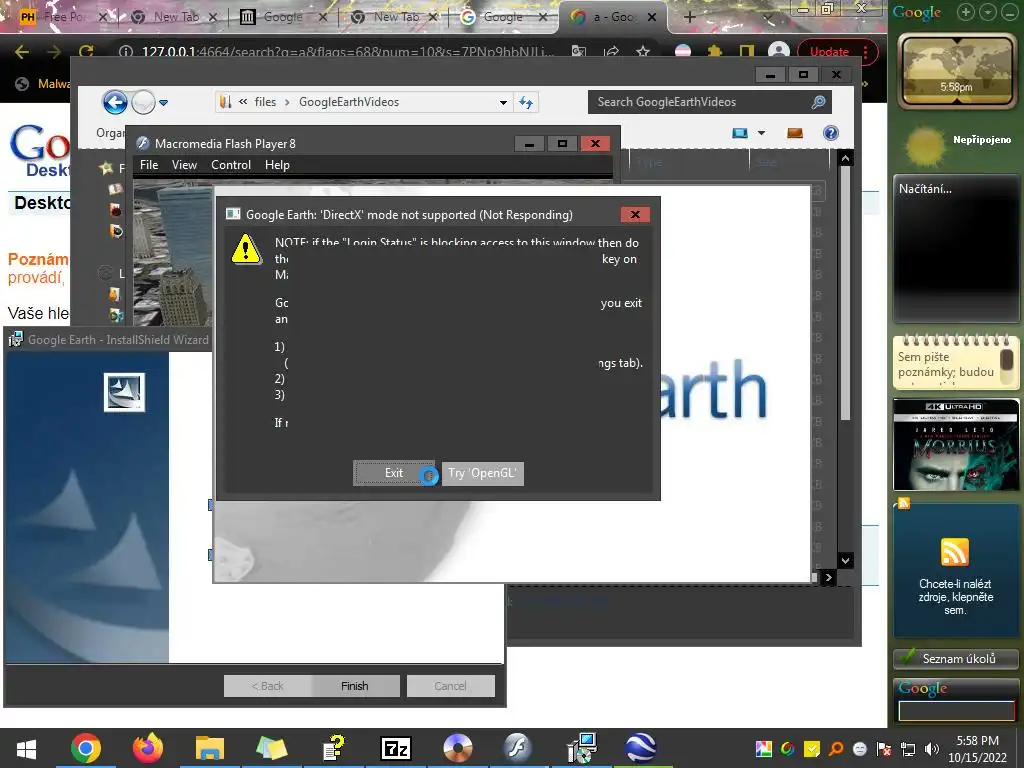This screenshot has width=1024, height=768.
Task: Click the Explorer vertical scrollbar up arrow
Action: click(845, 158)
